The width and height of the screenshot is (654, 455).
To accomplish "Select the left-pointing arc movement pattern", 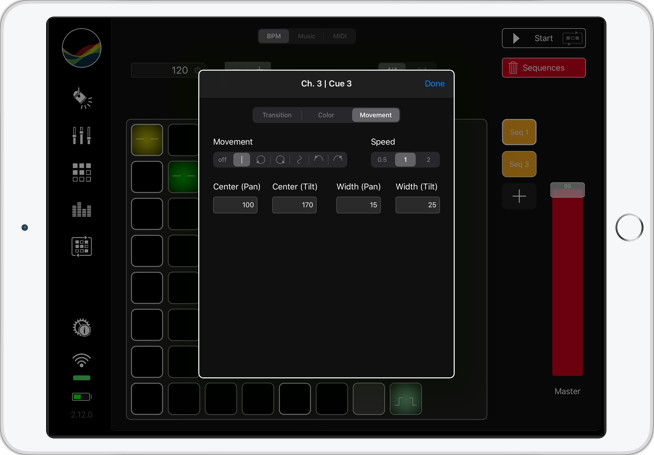I will tap(318, 160).
